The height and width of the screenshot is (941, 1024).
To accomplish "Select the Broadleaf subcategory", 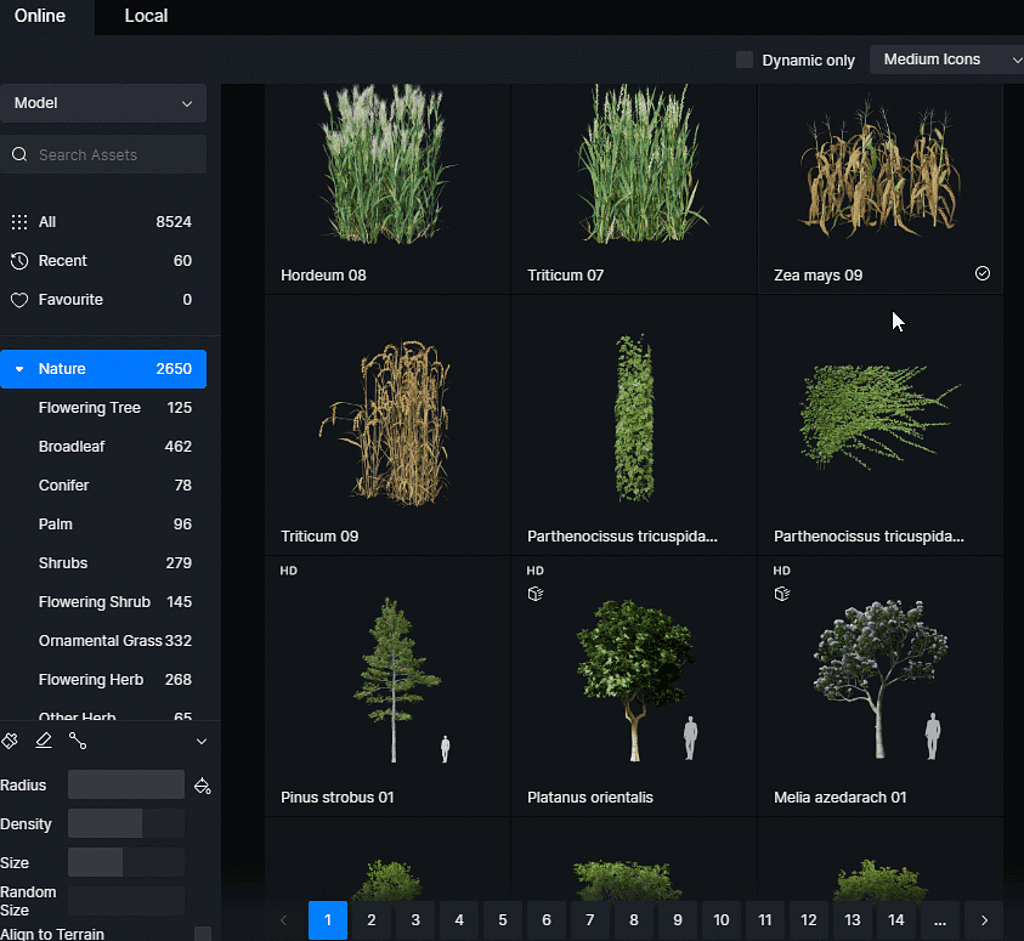I will click(x=103, y=447).
